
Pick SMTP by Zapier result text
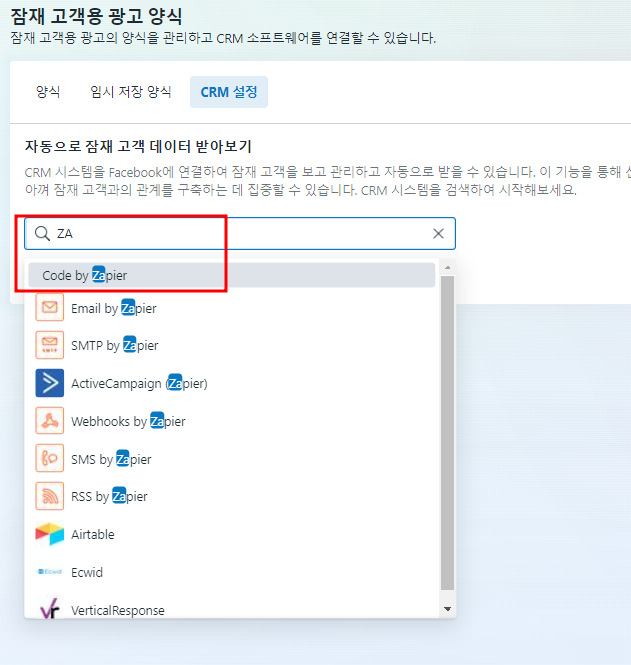coord(114,345)
